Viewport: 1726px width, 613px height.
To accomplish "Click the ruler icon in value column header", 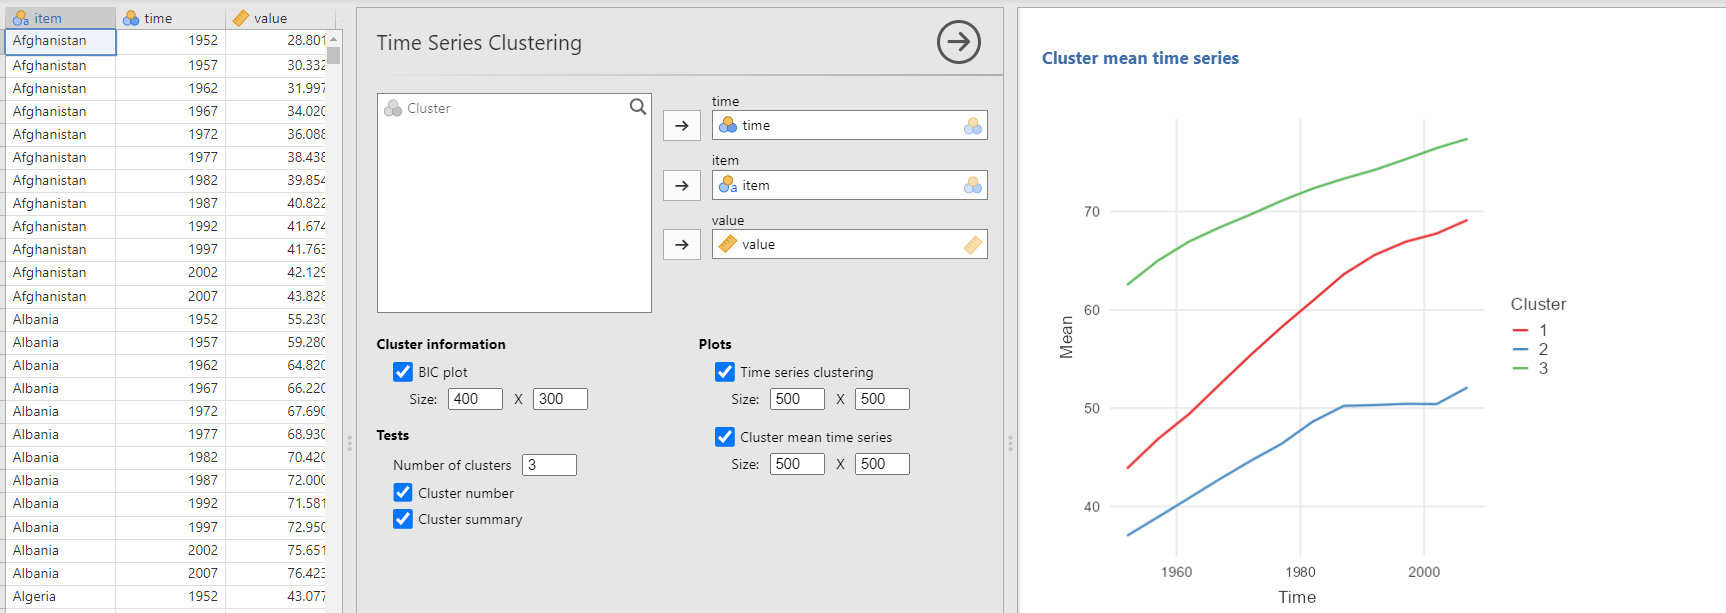I will tap(241, 18).
